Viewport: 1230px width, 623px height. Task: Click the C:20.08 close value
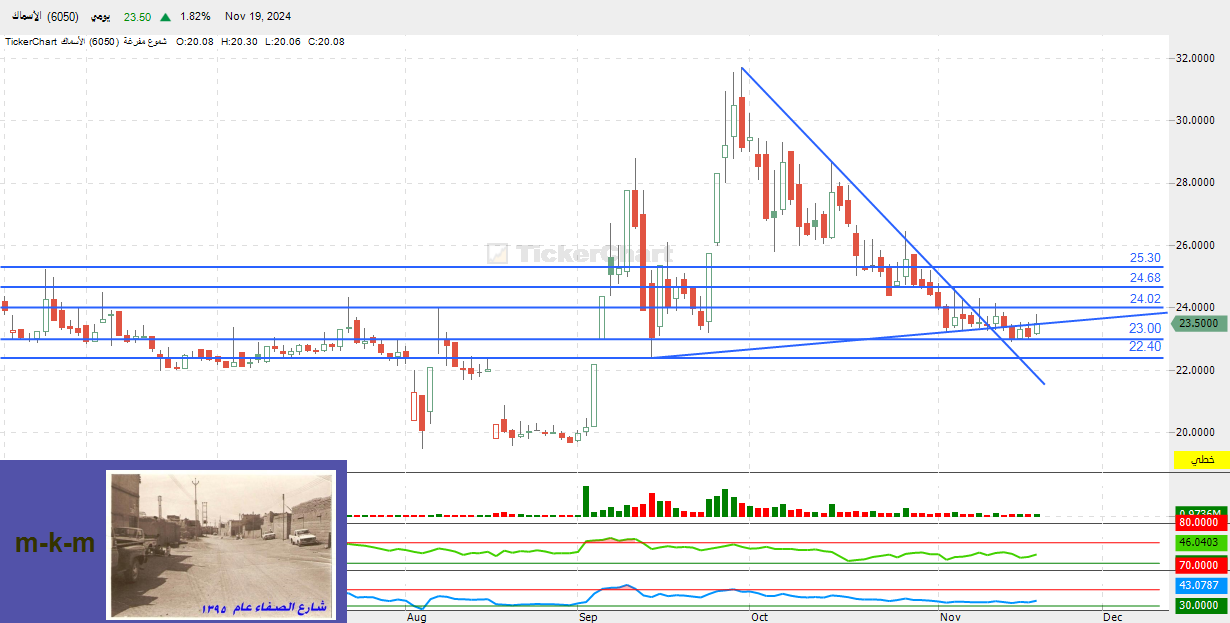326,42
